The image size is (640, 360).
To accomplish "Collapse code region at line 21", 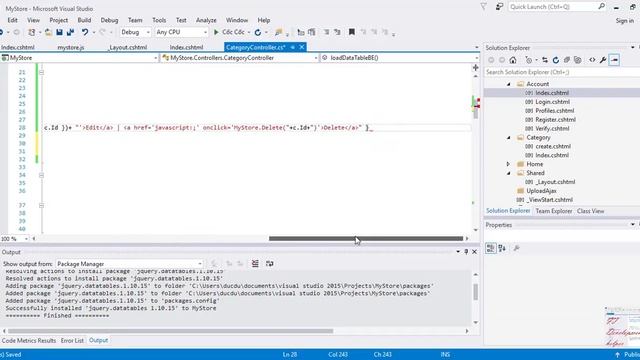I will (41, 72).
